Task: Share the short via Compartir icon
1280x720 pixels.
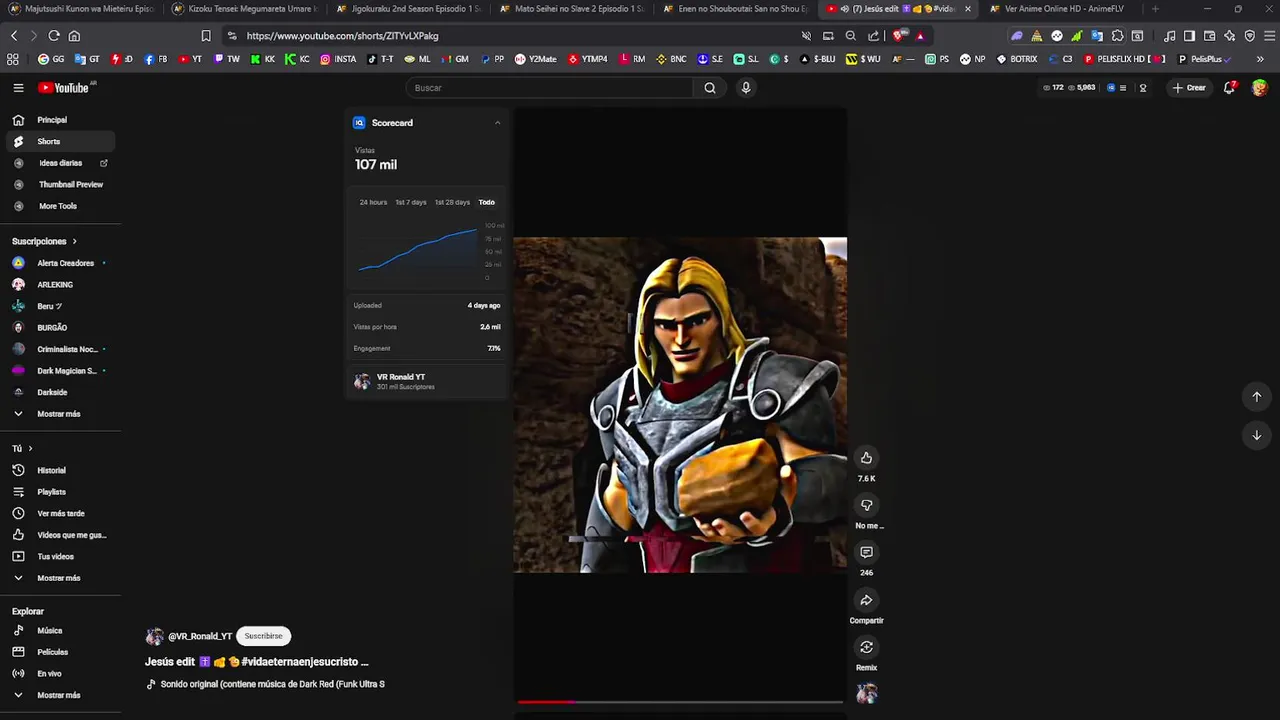Action: (866, 600)
